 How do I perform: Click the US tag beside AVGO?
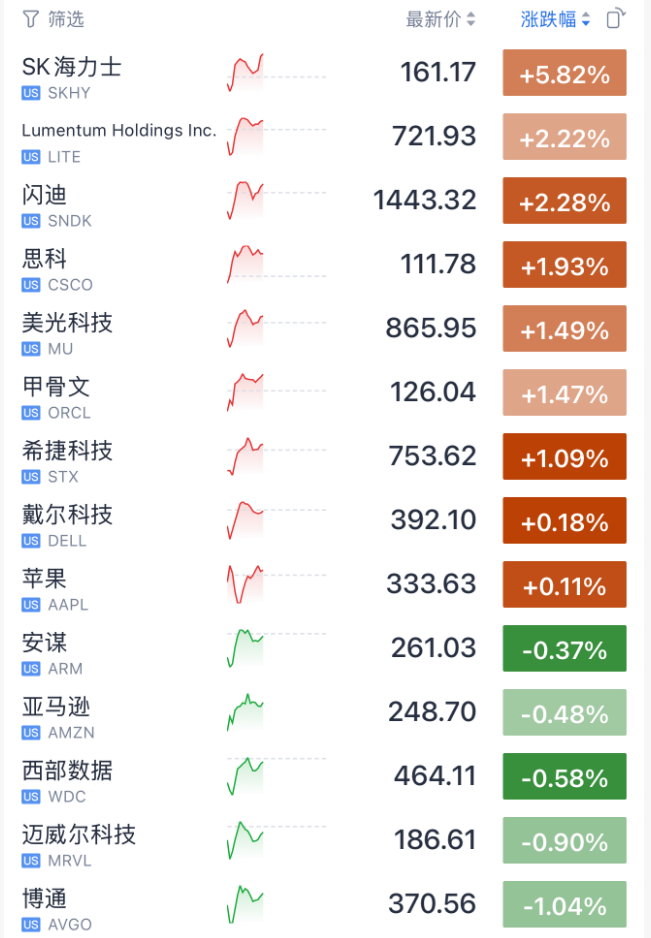pyautogui.click(x=31, y=925)
